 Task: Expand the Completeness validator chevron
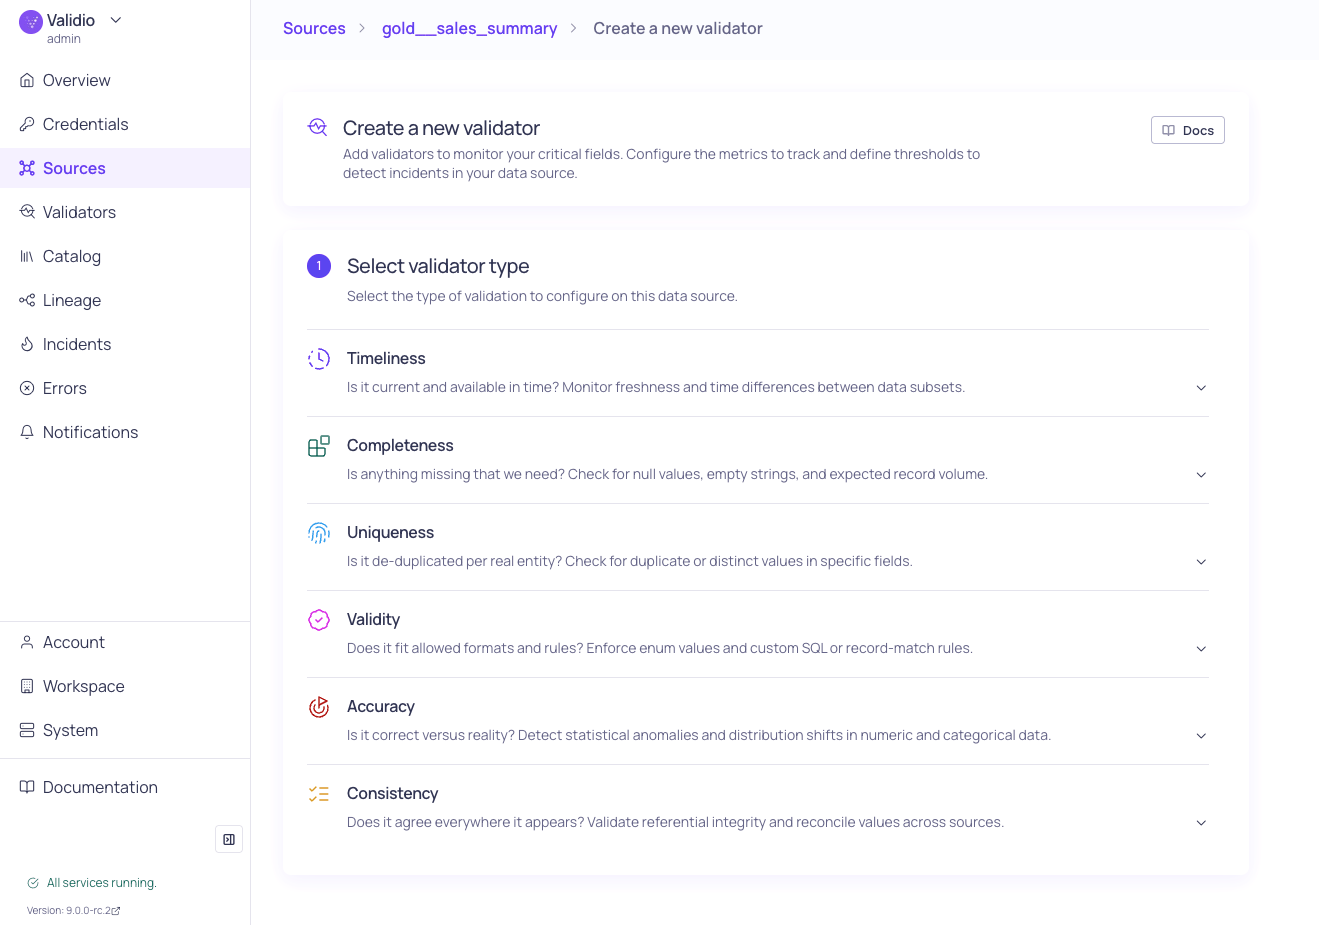tap(1201, 475)
